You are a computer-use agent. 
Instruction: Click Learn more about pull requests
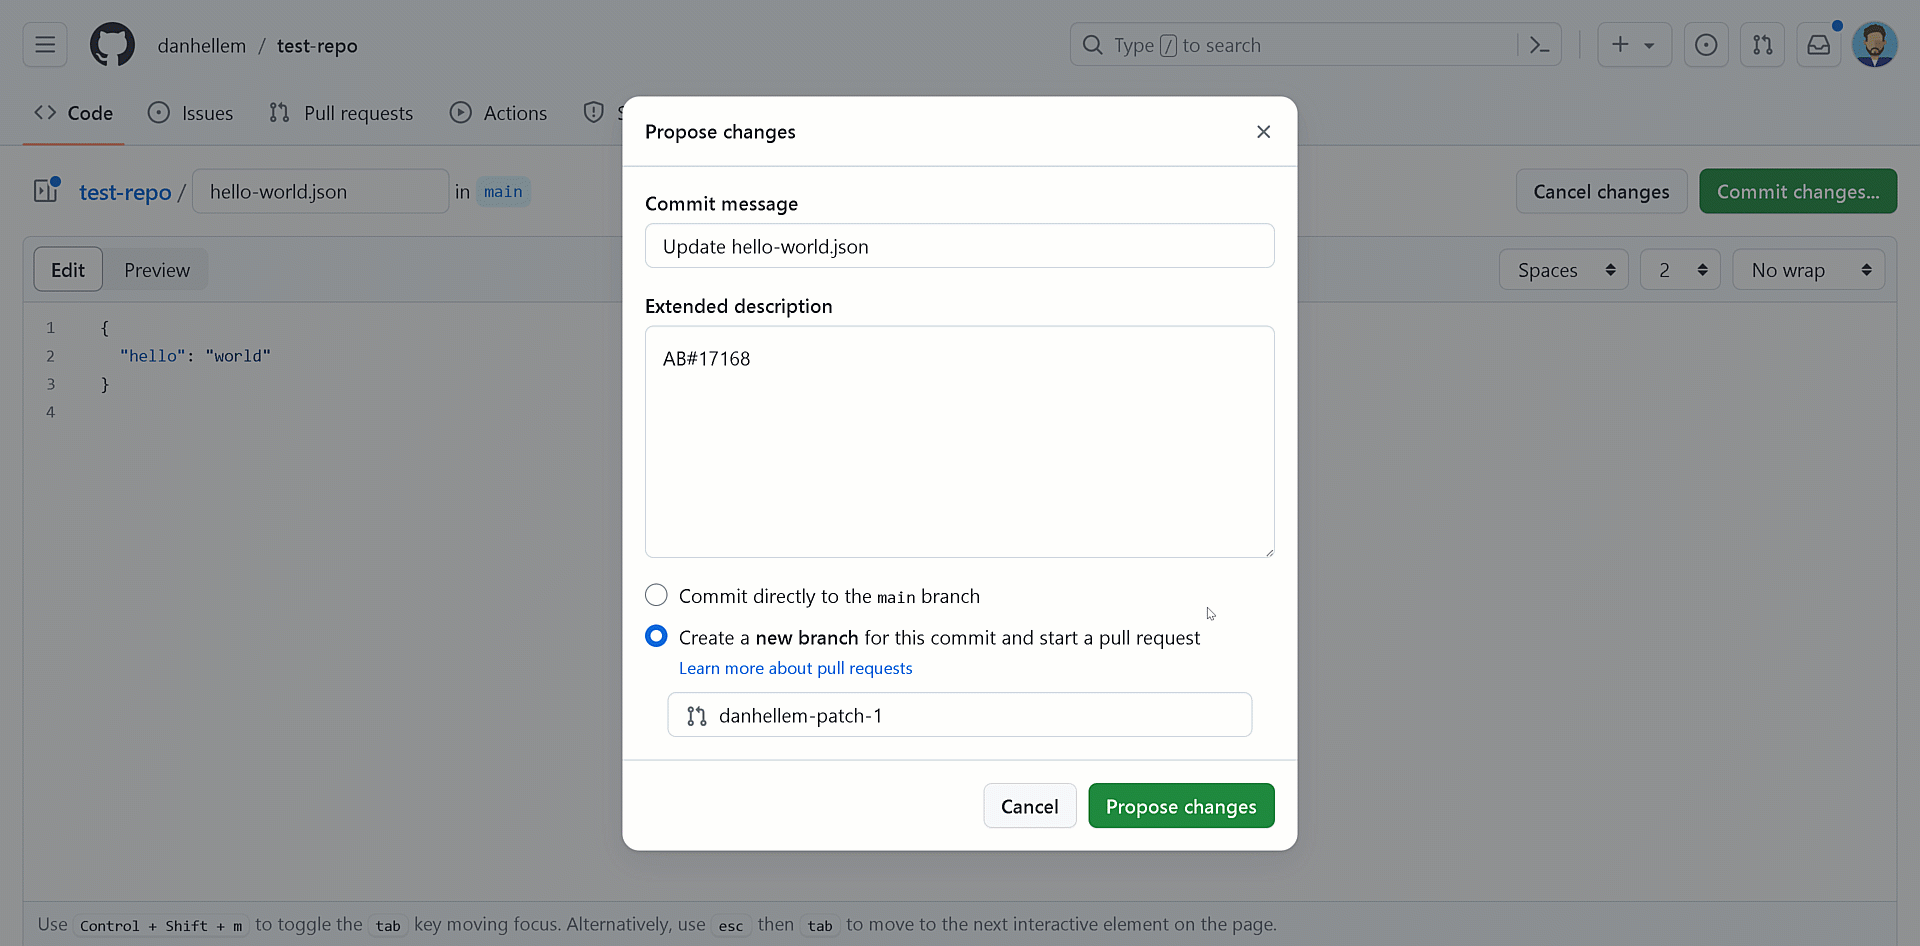[795, 668]
